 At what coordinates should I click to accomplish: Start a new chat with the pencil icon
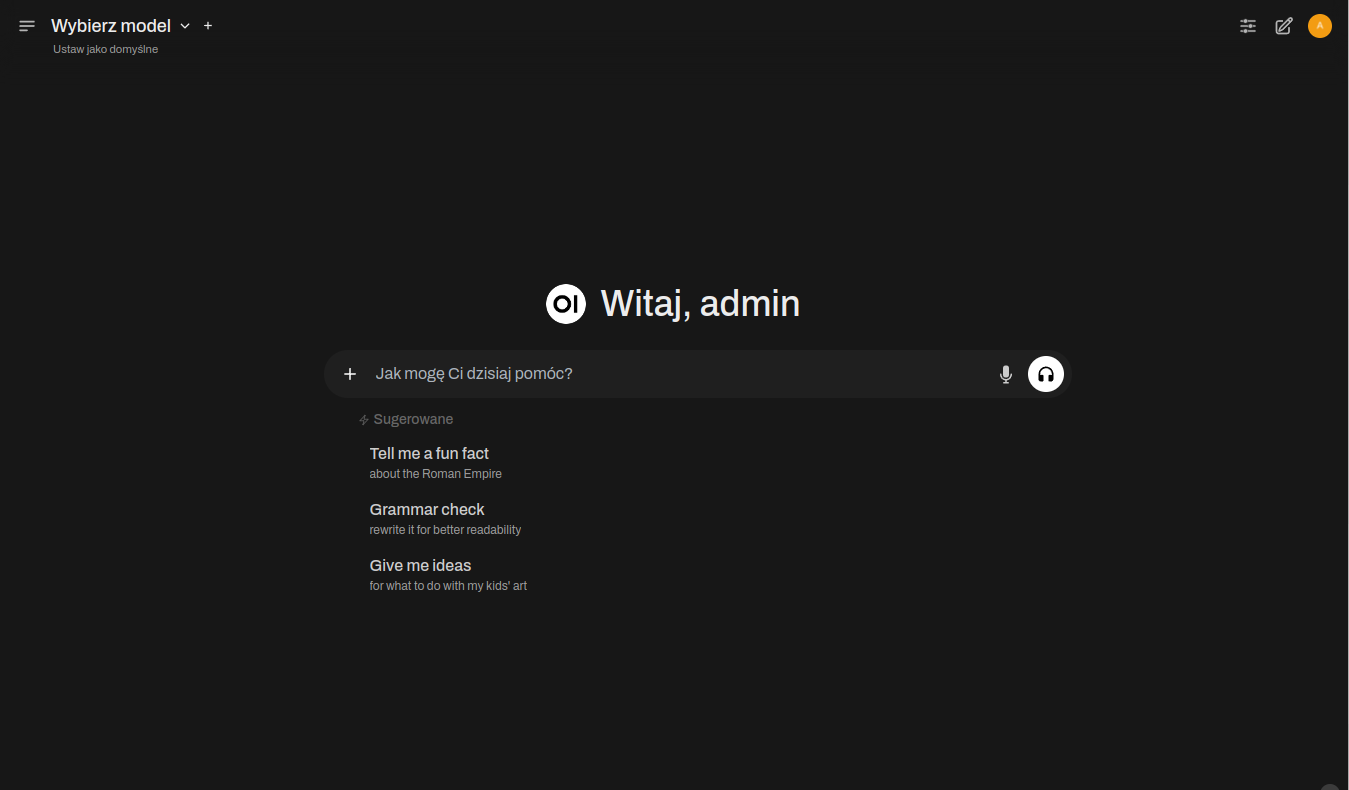(1284, 26)
